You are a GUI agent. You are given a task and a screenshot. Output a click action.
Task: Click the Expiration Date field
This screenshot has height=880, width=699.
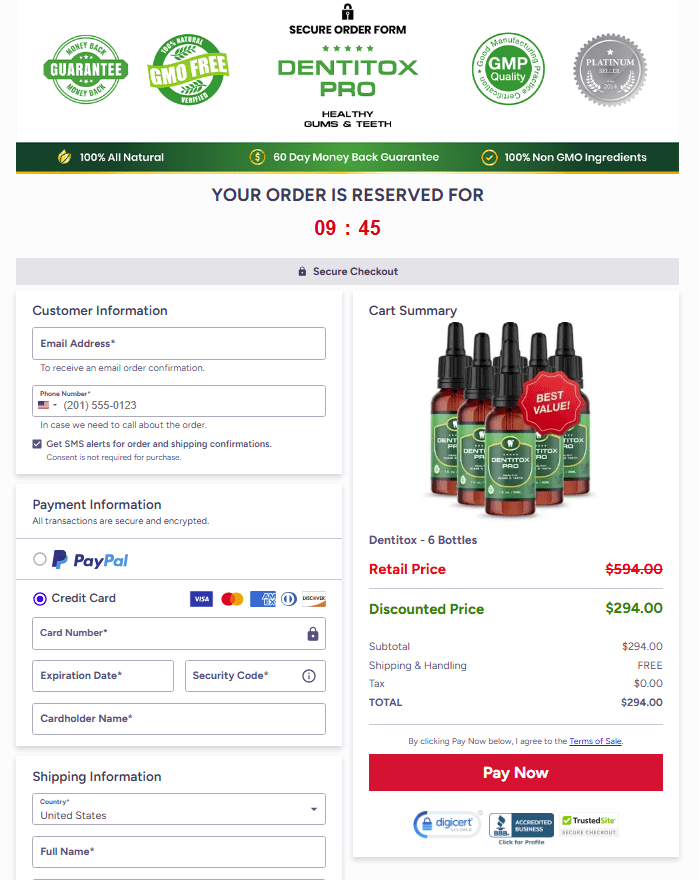pos(103,676)
